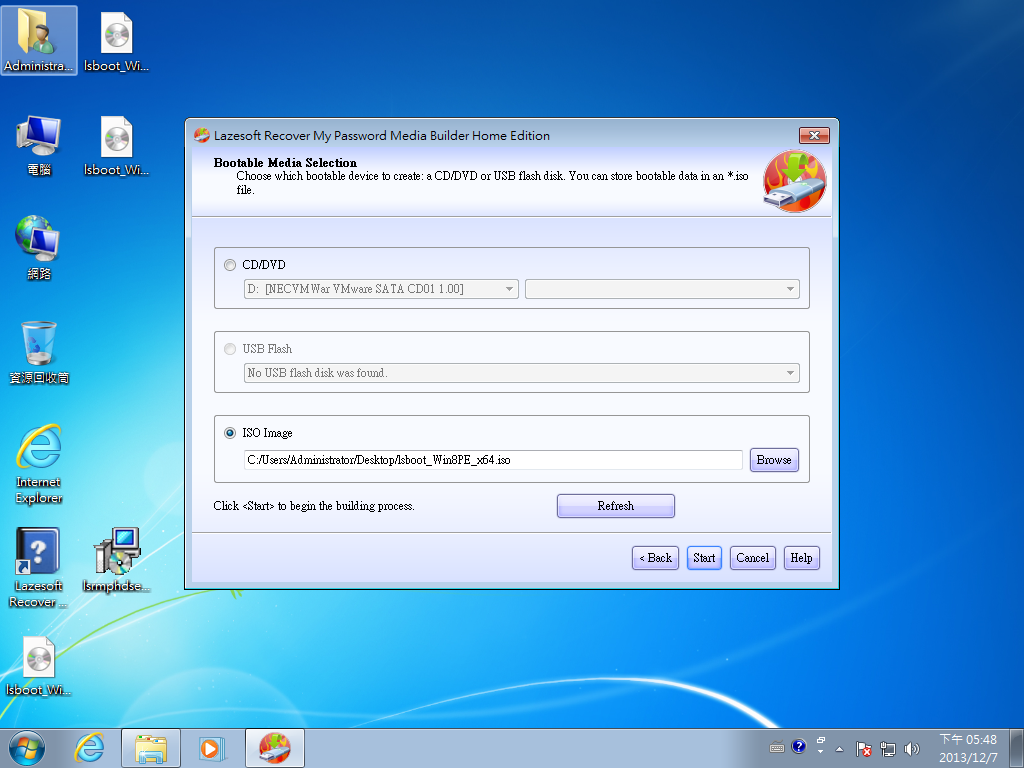The width and height of the screenshot is (1024, 768).
Task: Open the Lazesoft Recover desktop shortcut
Action: 39,568
